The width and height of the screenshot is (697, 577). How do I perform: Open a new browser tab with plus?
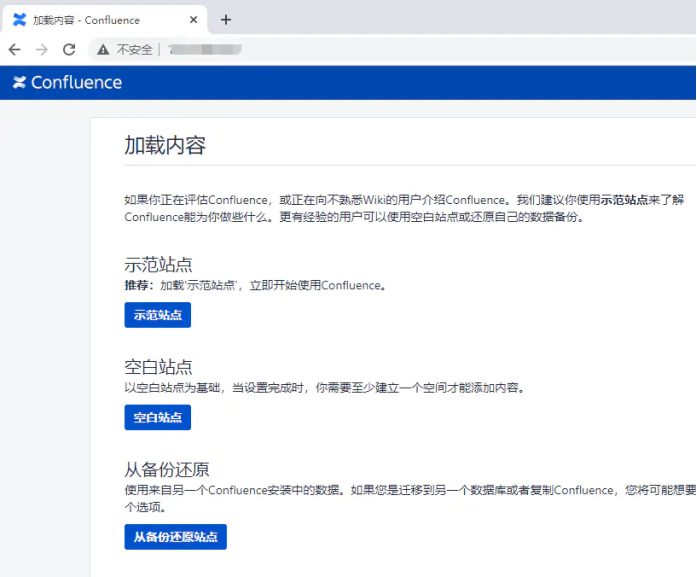click(226, 20)
